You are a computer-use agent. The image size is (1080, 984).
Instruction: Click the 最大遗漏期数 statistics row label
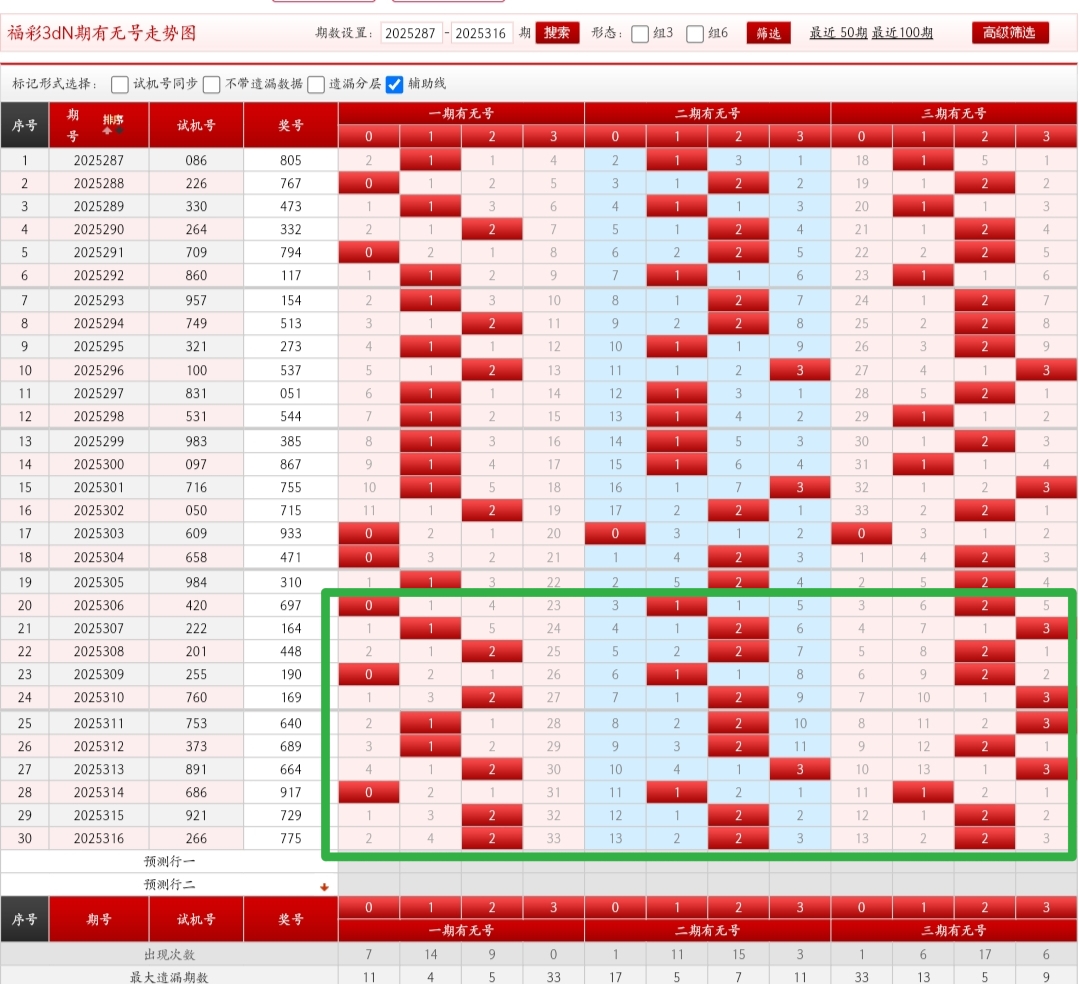click(x=169, y=977)
